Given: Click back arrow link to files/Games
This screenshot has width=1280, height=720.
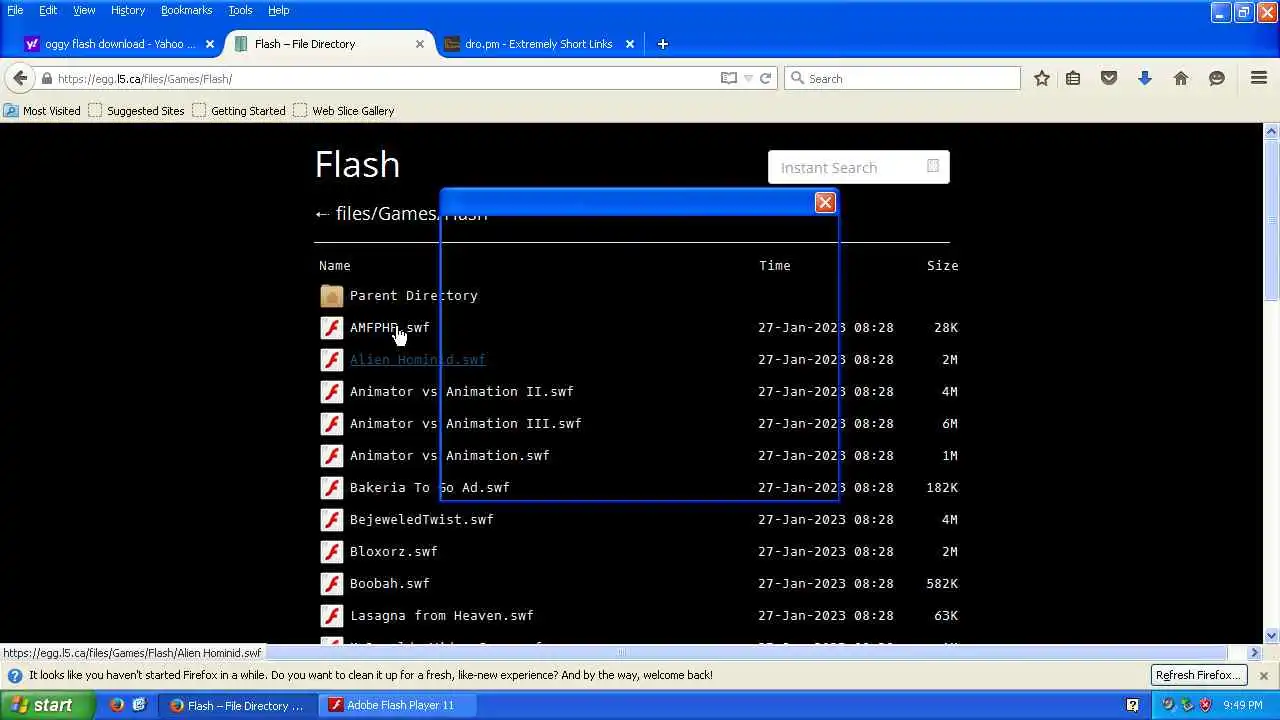Looking at the screenshot, I should [x=322, y=214].
